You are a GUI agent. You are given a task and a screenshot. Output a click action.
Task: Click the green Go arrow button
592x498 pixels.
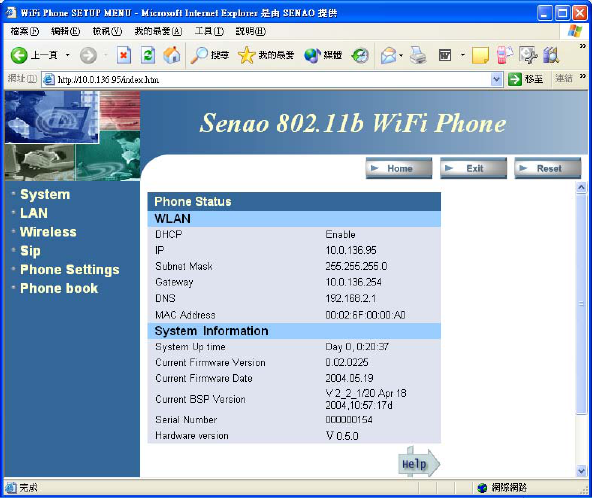click(x=515, y=79)
